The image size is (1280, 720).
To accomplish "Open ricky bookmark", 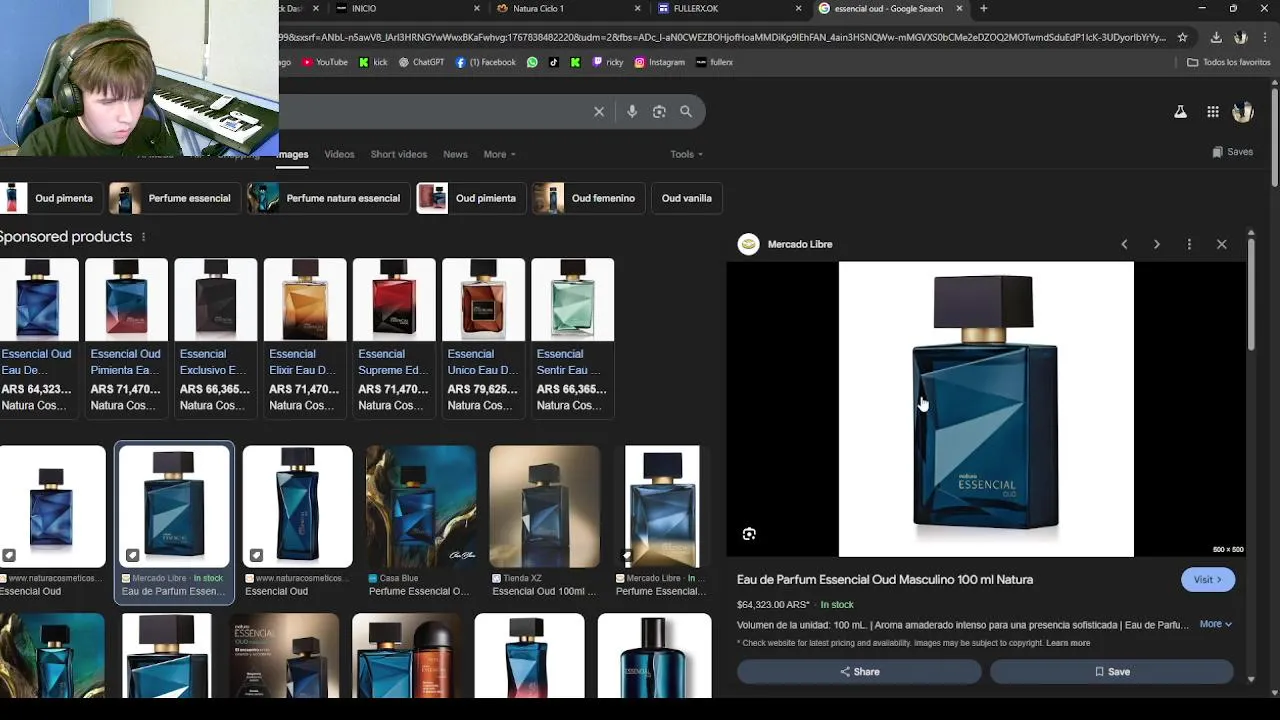I will tap(608, 62).
